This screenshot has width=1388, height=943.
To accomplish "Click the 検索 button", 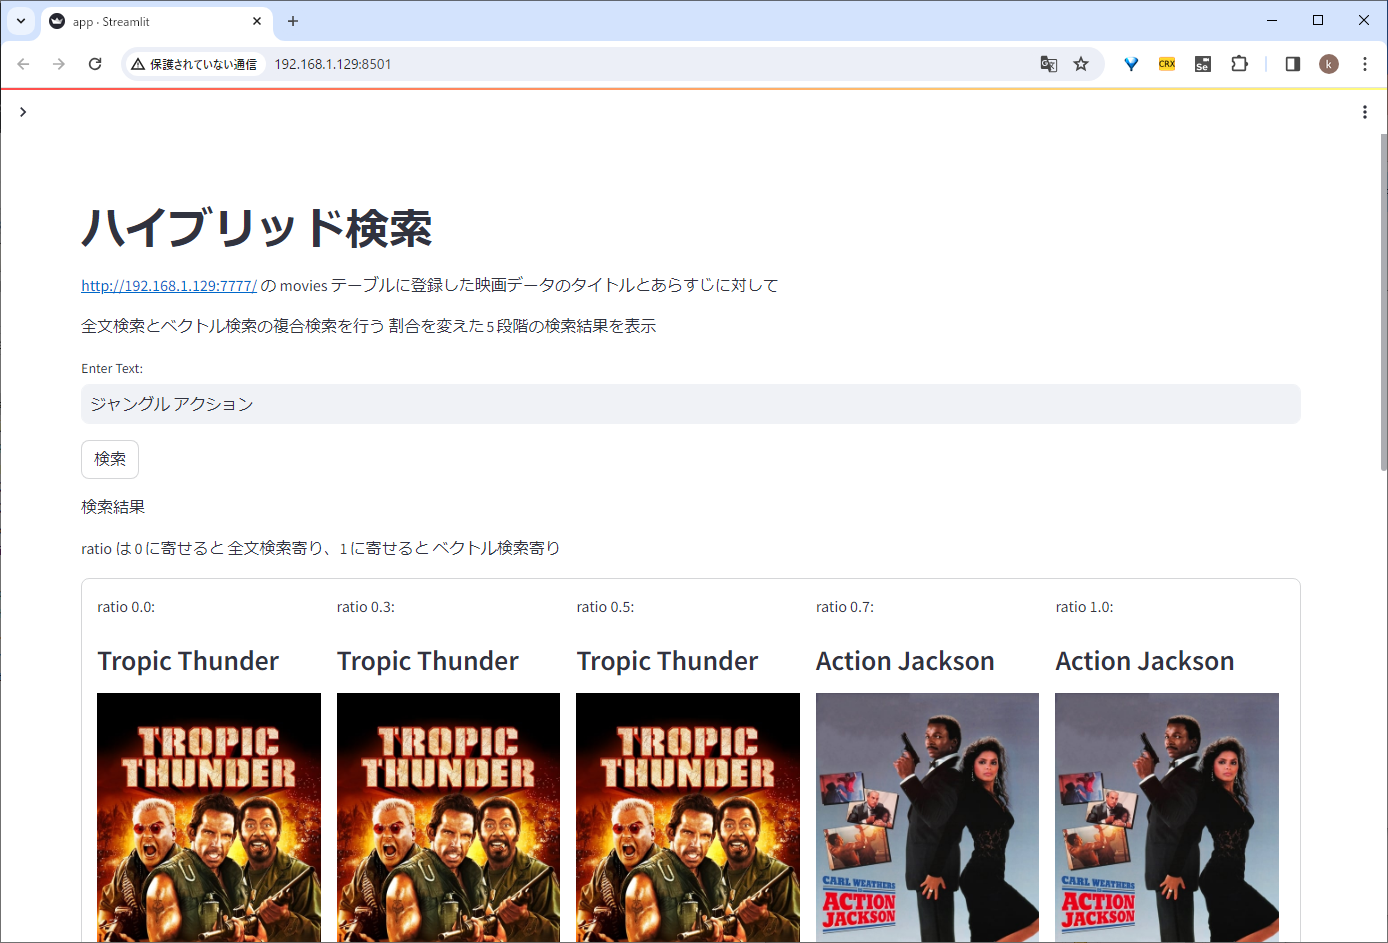I will (110, 459).
